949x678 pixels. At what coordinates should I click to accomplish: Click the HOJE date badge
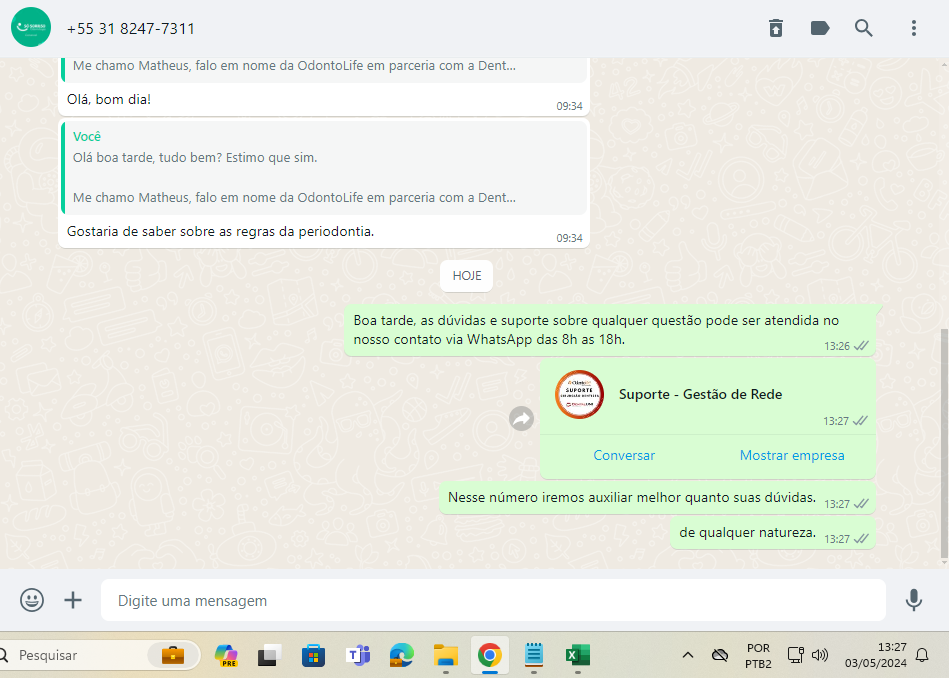pyautogui.click(x=467, y=276)
